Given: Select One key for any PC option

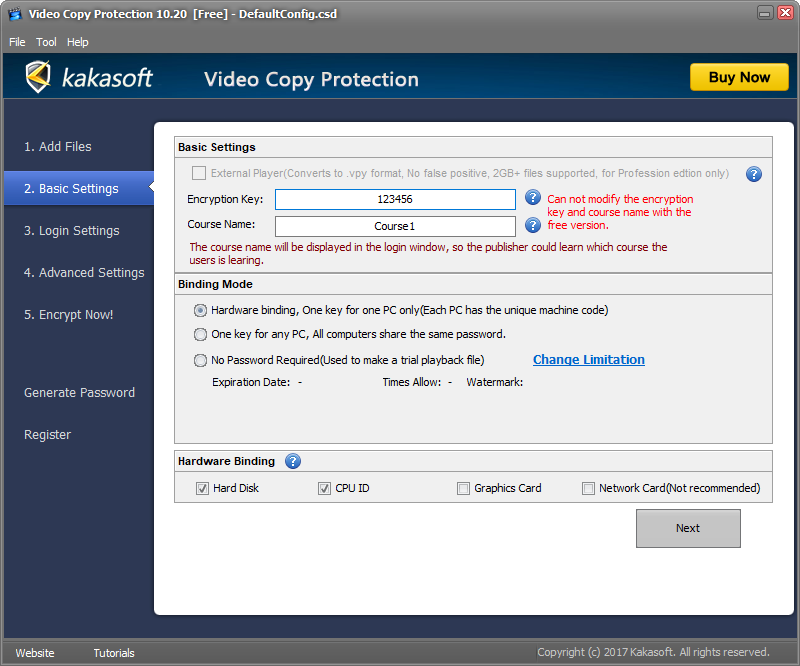Looking at the screenshot, I should tap(201, 334).
